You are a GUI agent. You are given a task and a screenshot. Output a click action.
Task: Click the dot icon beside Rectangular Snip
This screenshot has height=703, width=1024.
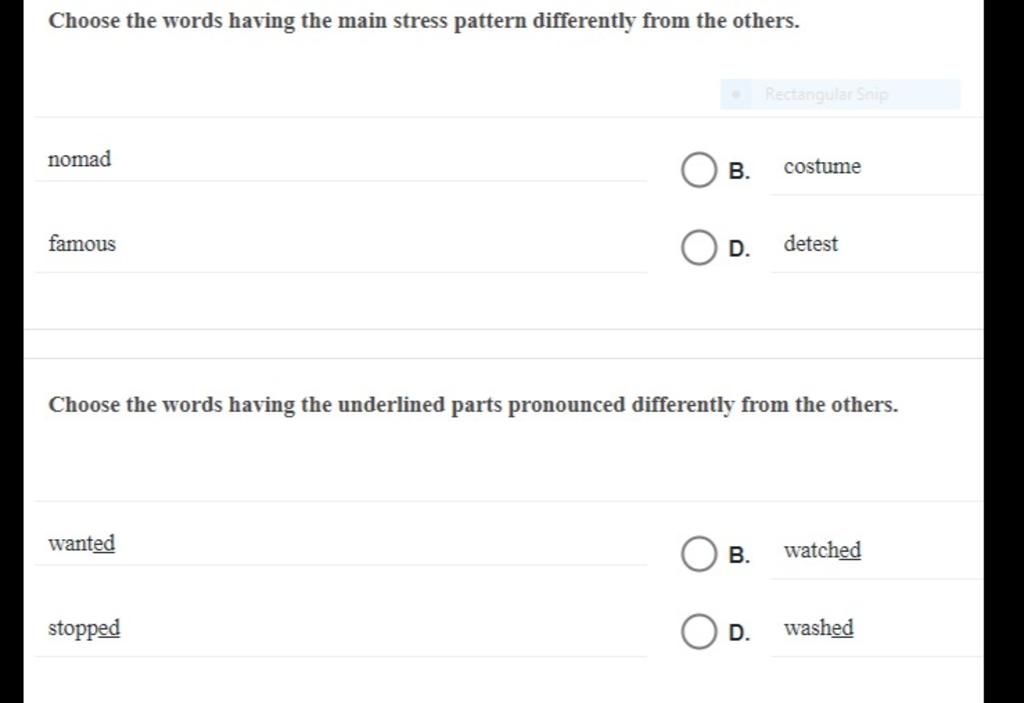click(736, 94)
